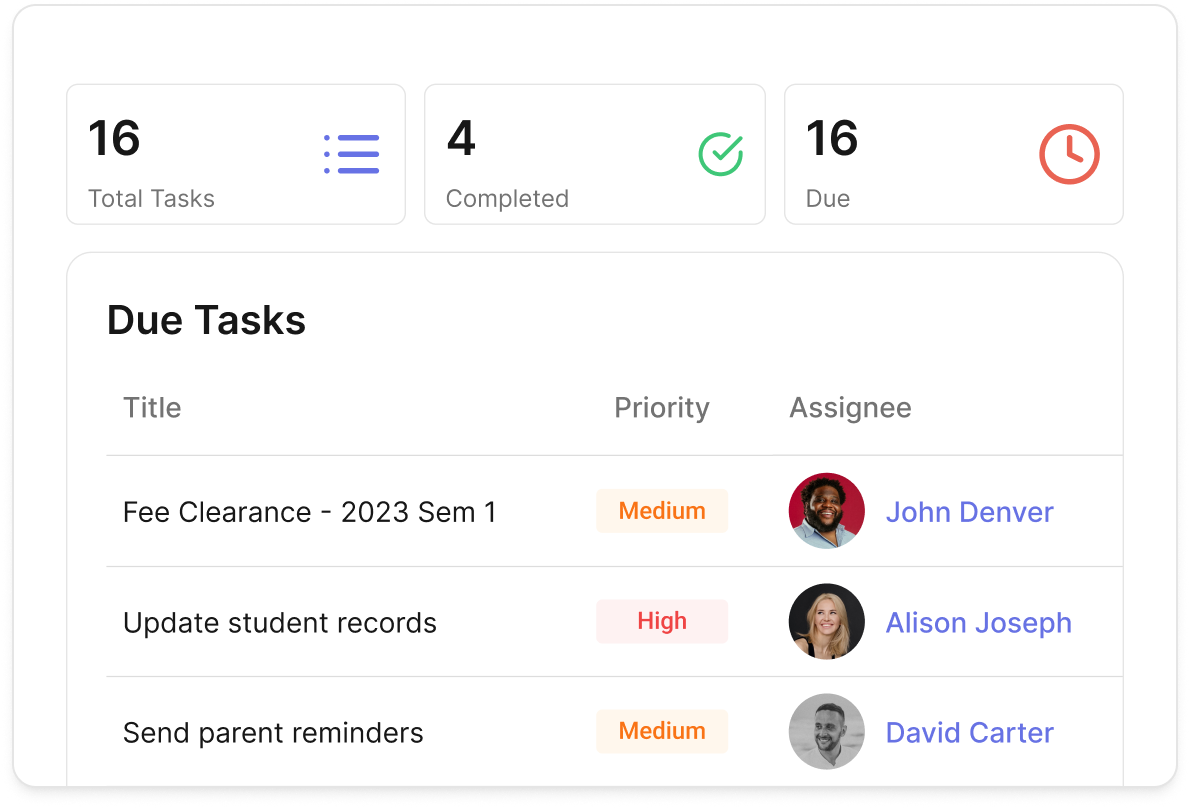Click Medium priority badge for Fee Clearance

click(x=662, y=511)
